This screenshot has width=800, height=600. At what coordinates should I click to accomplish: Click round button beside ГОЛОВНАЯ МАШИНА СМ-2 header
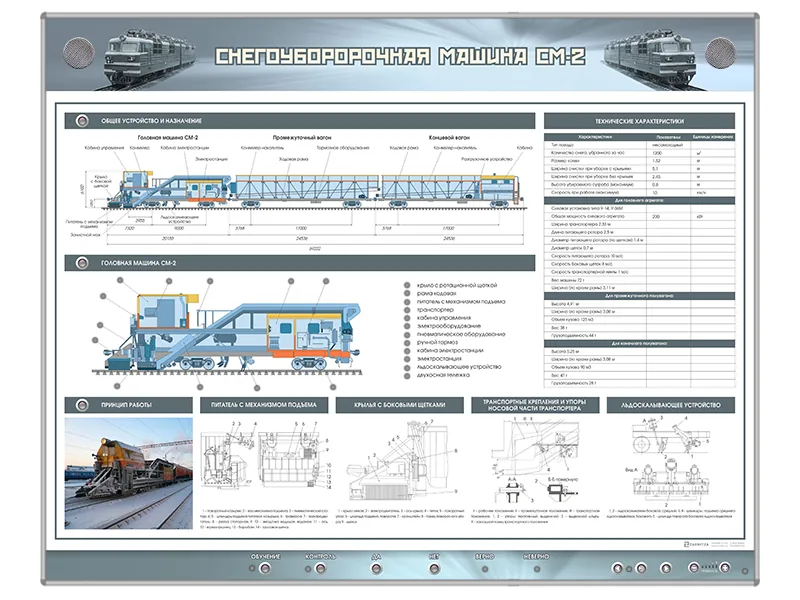pyautogui.click(x=82, y=263)
